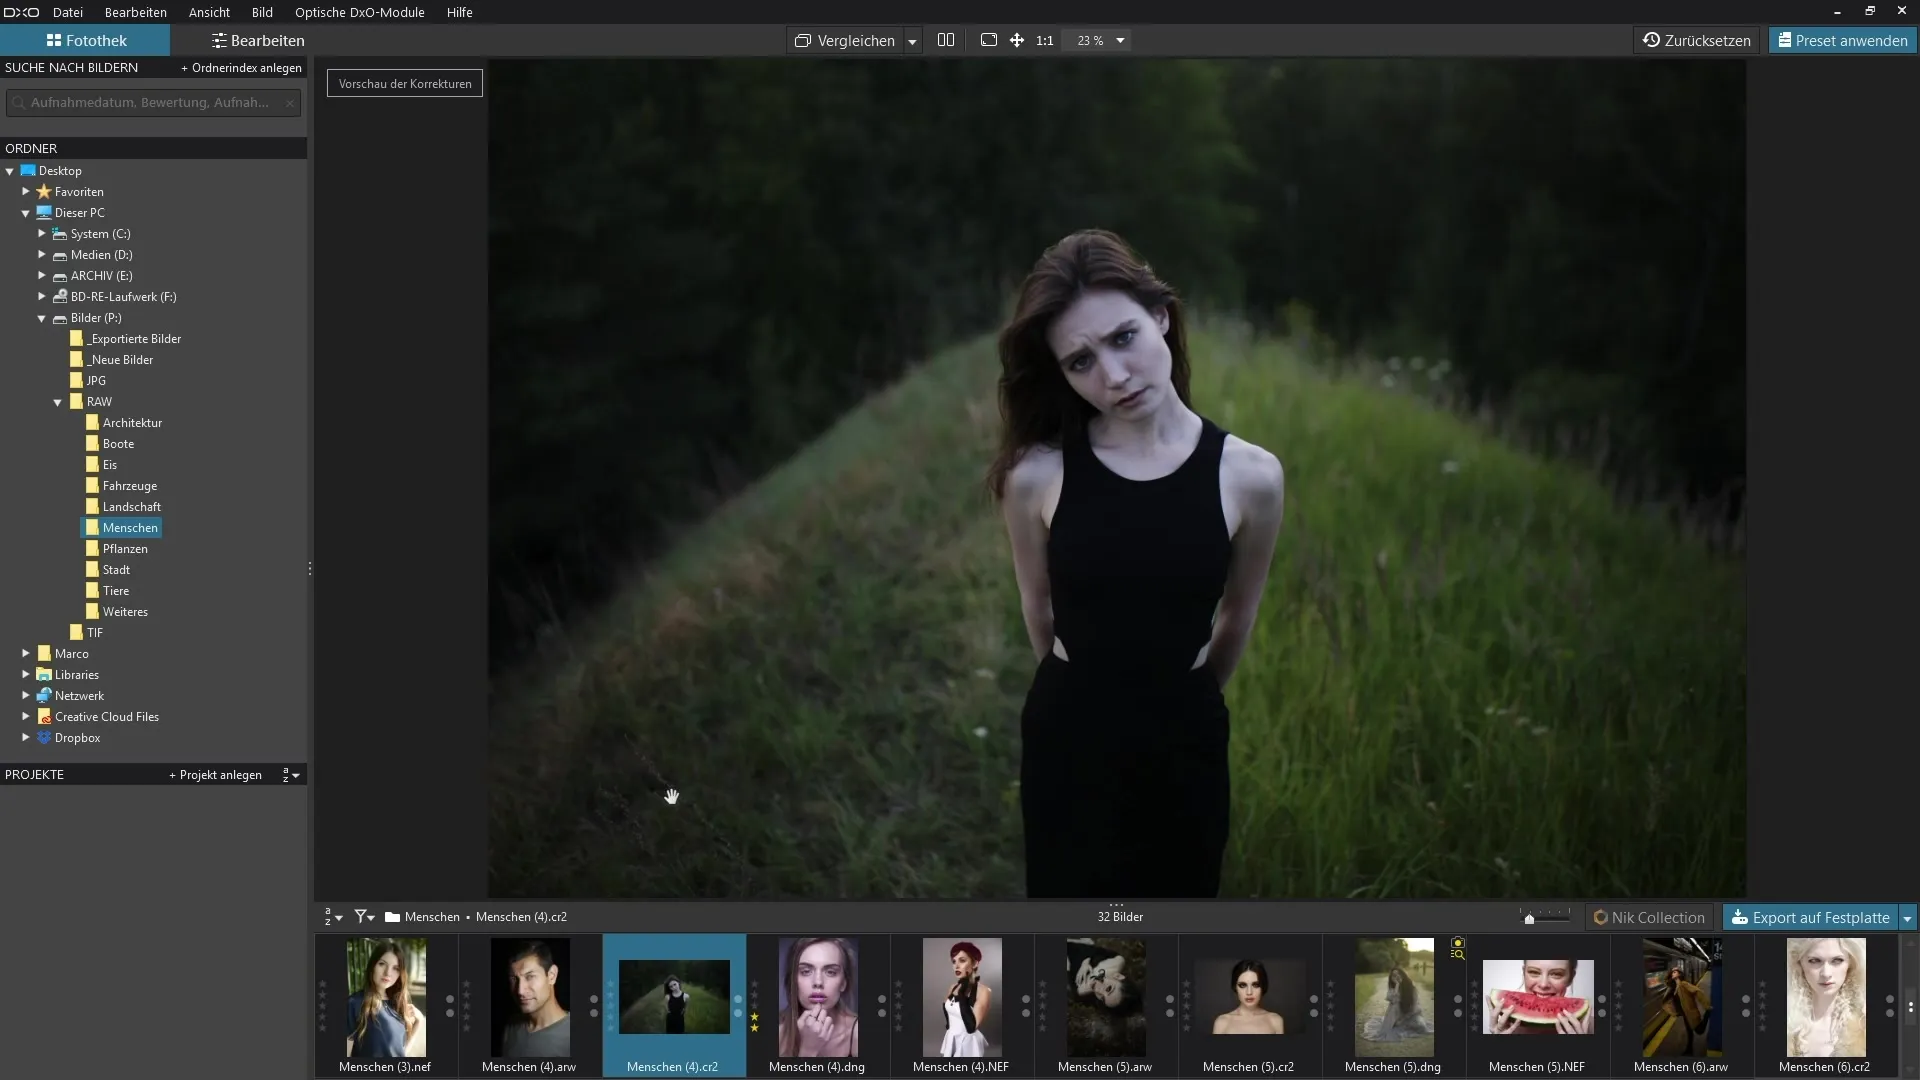The height and width of the screenshot is (1080, 1920).
Task: Expand the Favoriten tree node
Action: (26, 192)
